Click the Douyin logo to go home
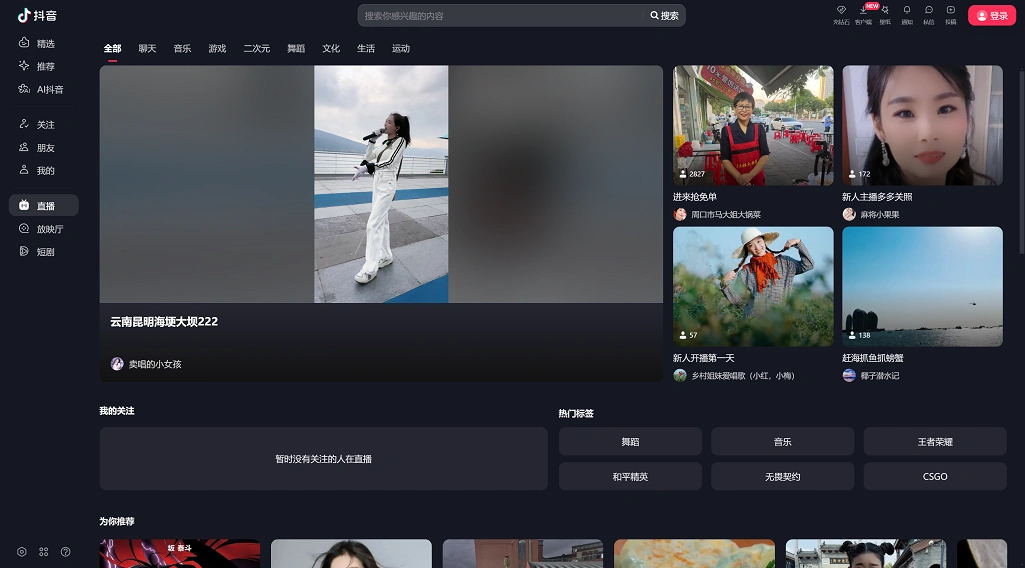The width and height of the screenshot is (1025, 568). pos(37,15)
